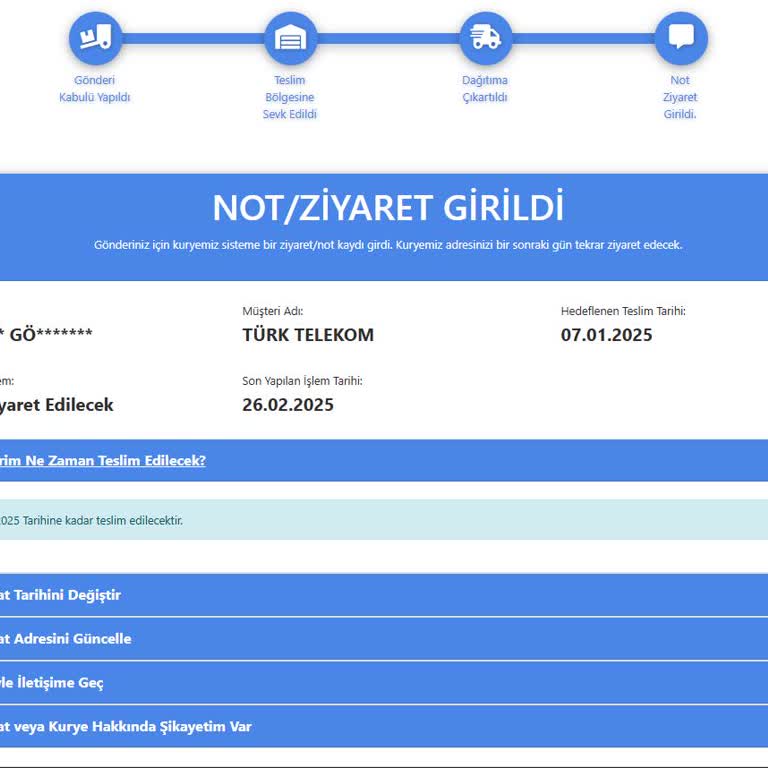Click the delivery truck distribution icon

[485, 38]
